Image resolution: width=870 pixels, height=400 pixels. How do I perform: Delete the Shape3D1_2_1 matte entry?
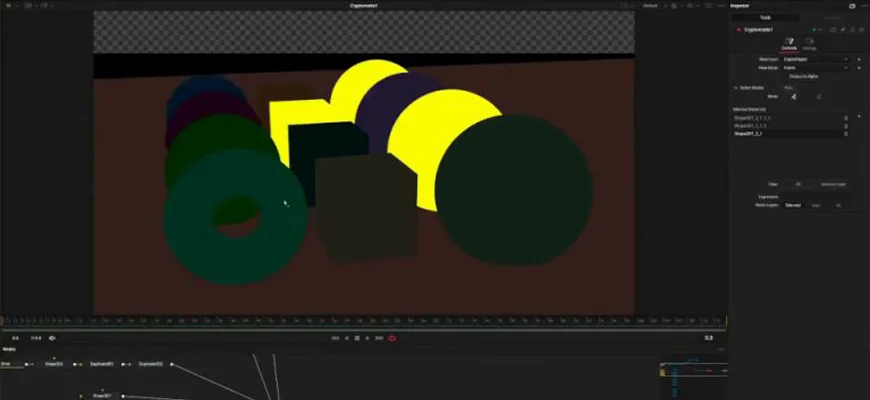click(x=846, y=134)
